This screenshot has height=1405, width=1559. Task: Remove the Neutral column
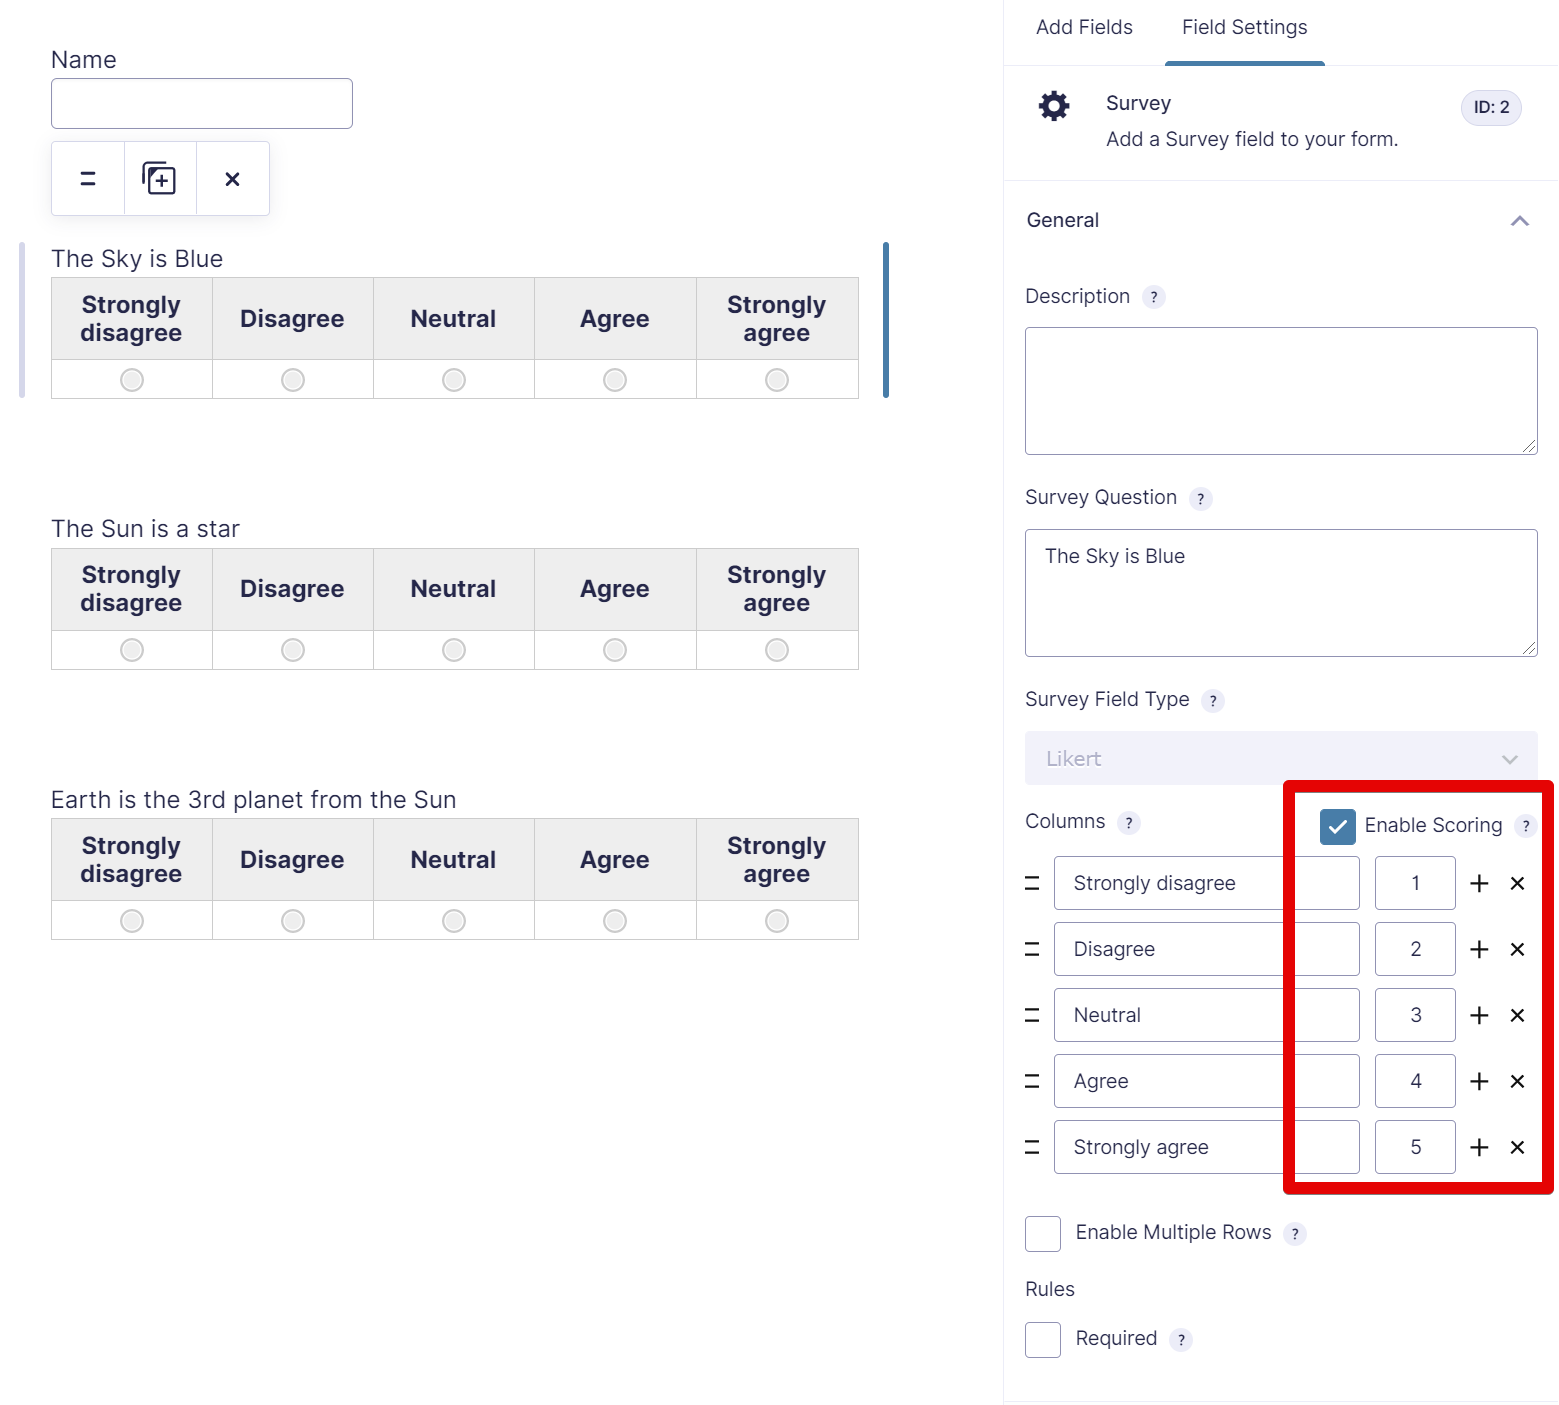pos(1517,1015)
